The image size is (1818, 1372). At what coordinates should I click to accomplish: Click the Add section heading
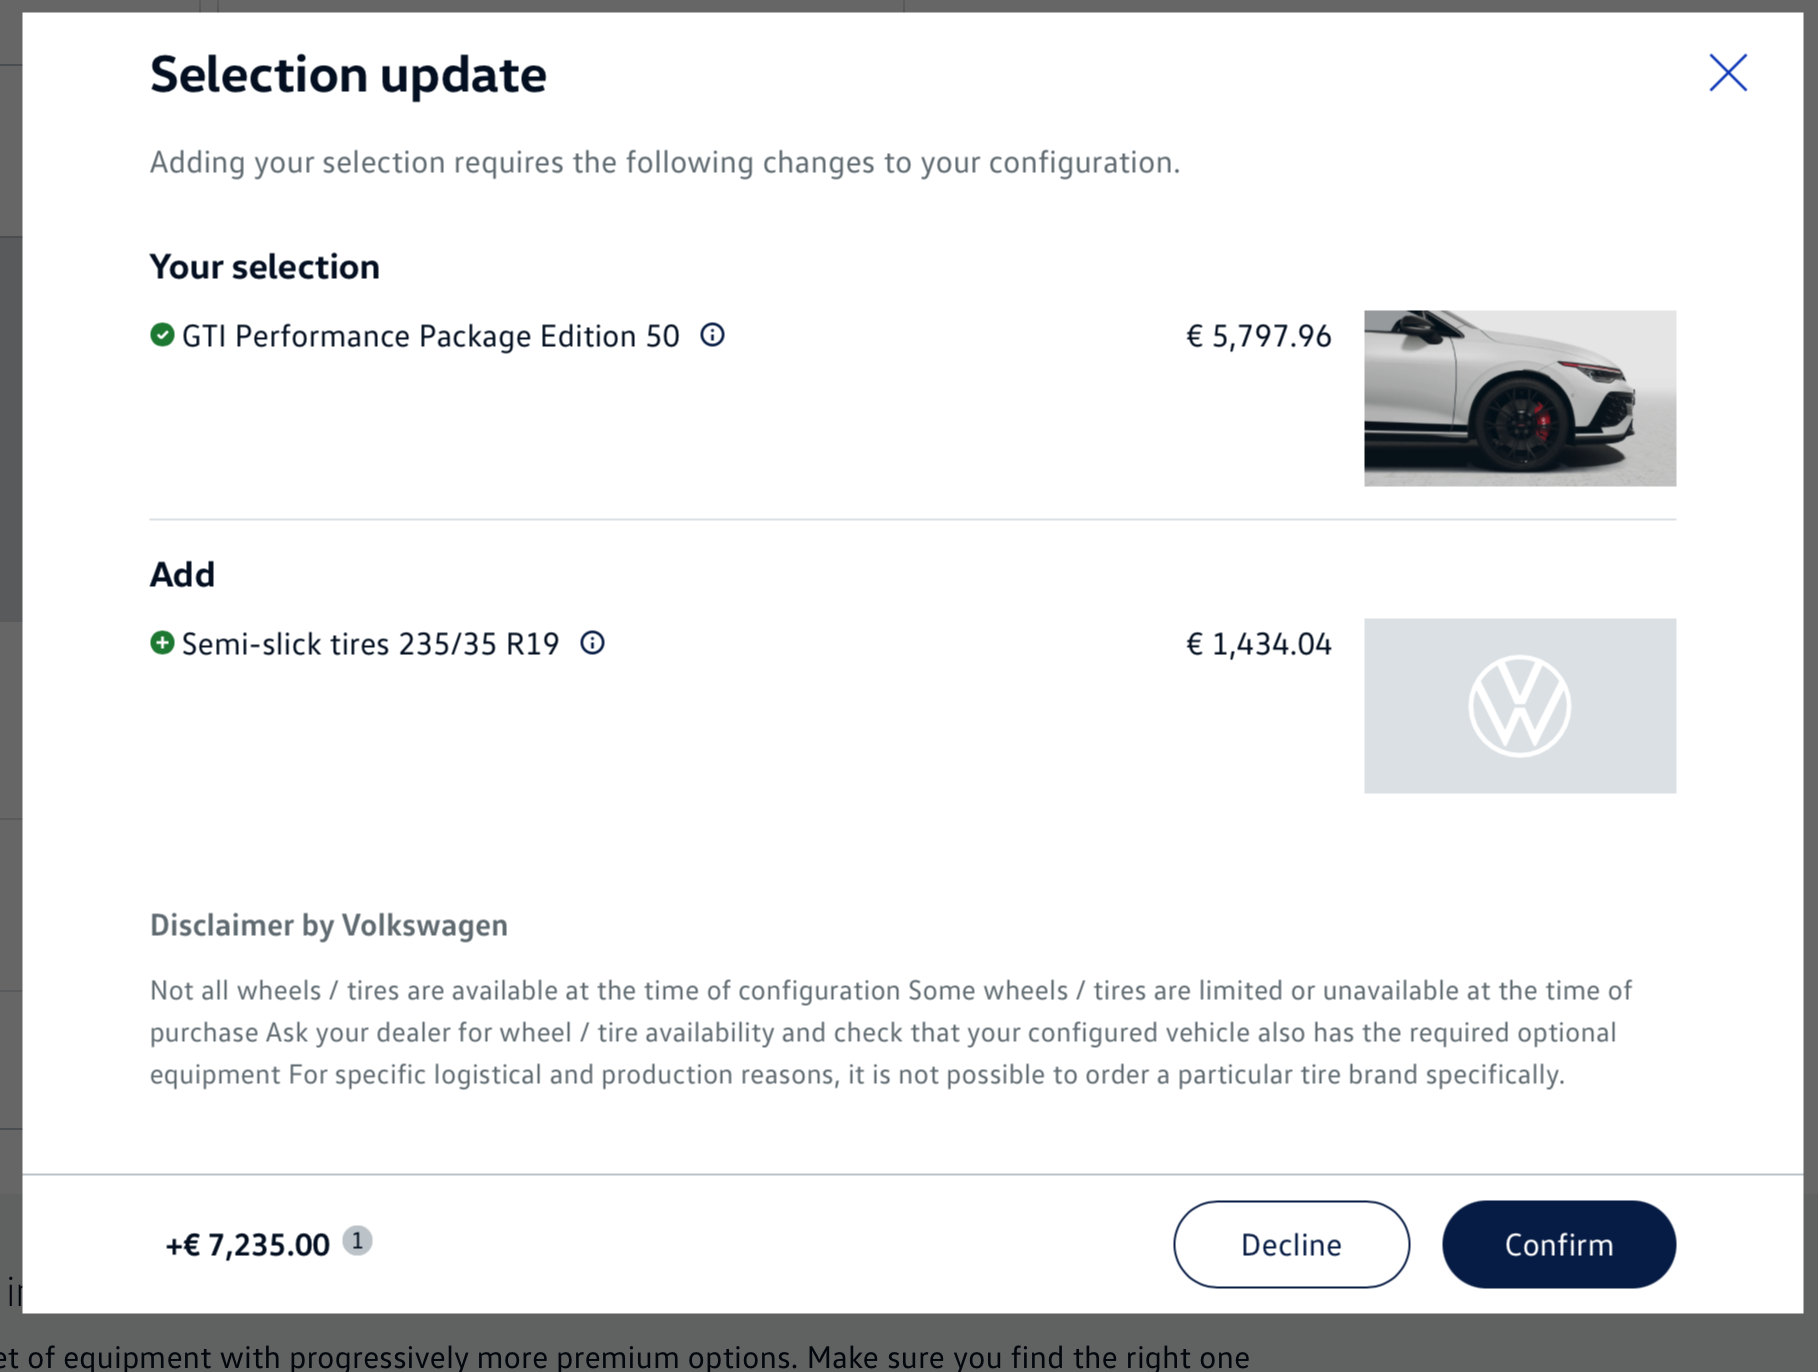[x=182, y=575]
